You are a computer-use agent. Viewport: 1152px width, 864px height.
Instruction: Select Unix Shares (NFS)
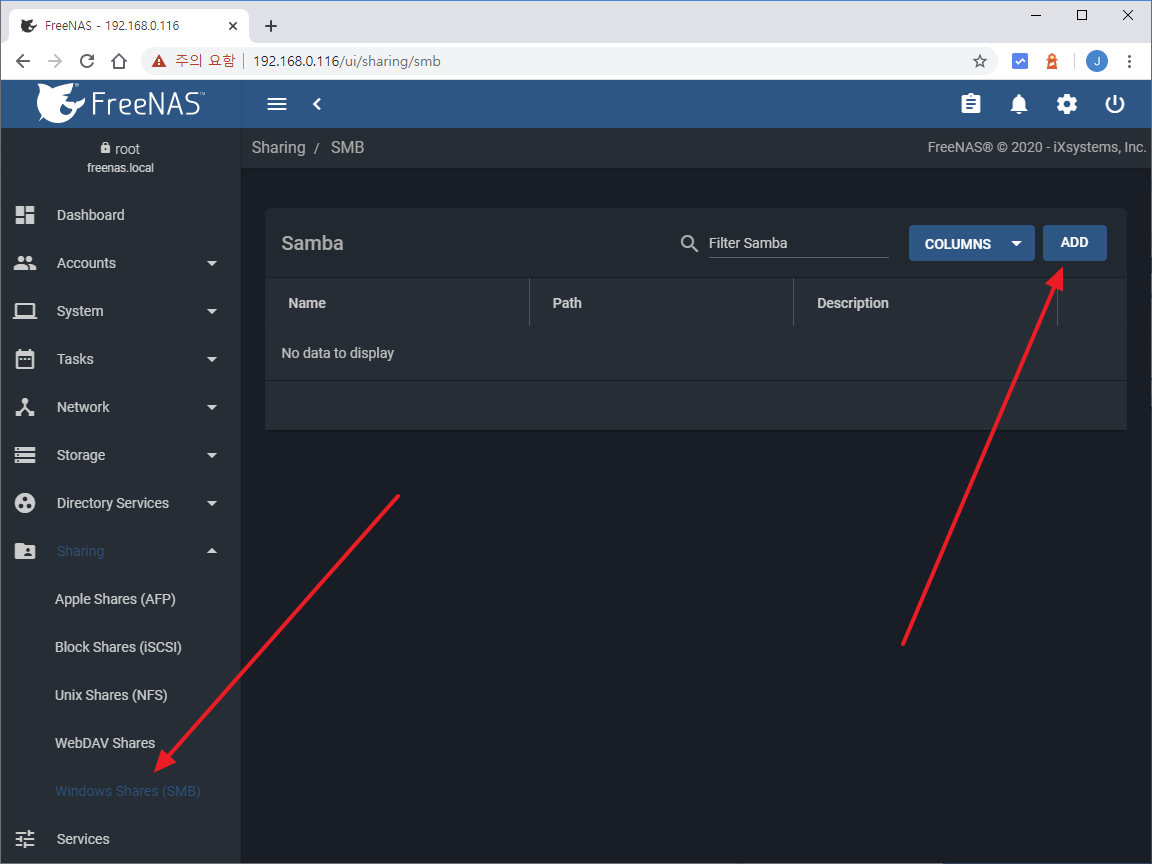[x=111, y=695]
